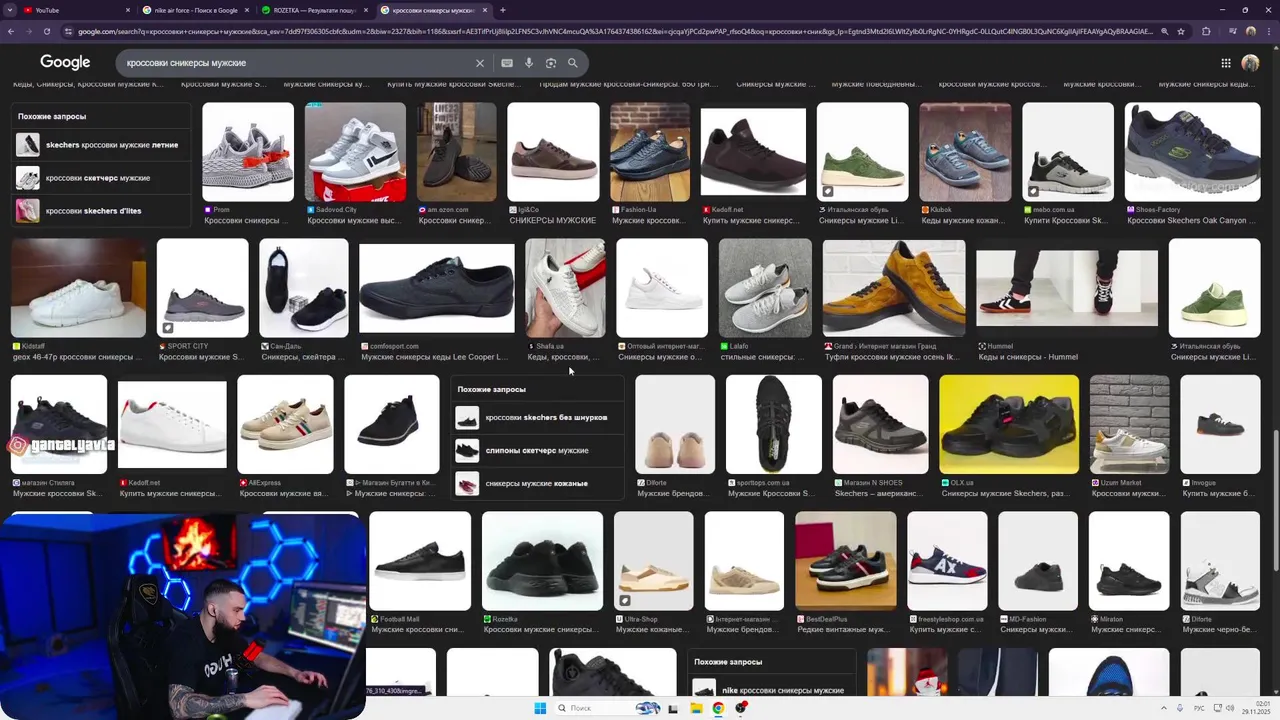Select related query skechers кроссовки мужские летние
Image resolution: width=1280 pixels, height=720 pixels.
100,145
